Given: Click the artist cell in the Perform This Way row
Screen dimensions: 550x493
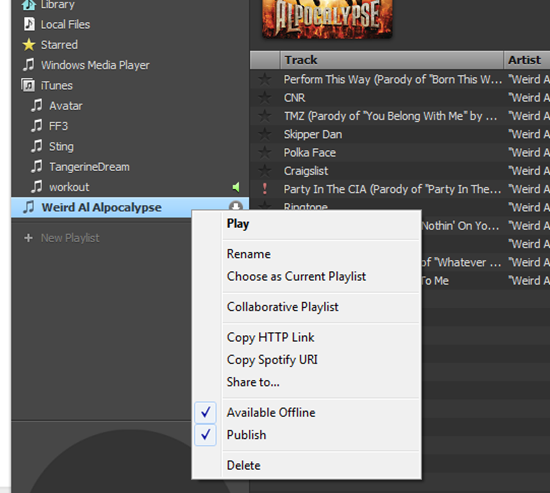Looking at the screenshot, I should pos(529,79).
